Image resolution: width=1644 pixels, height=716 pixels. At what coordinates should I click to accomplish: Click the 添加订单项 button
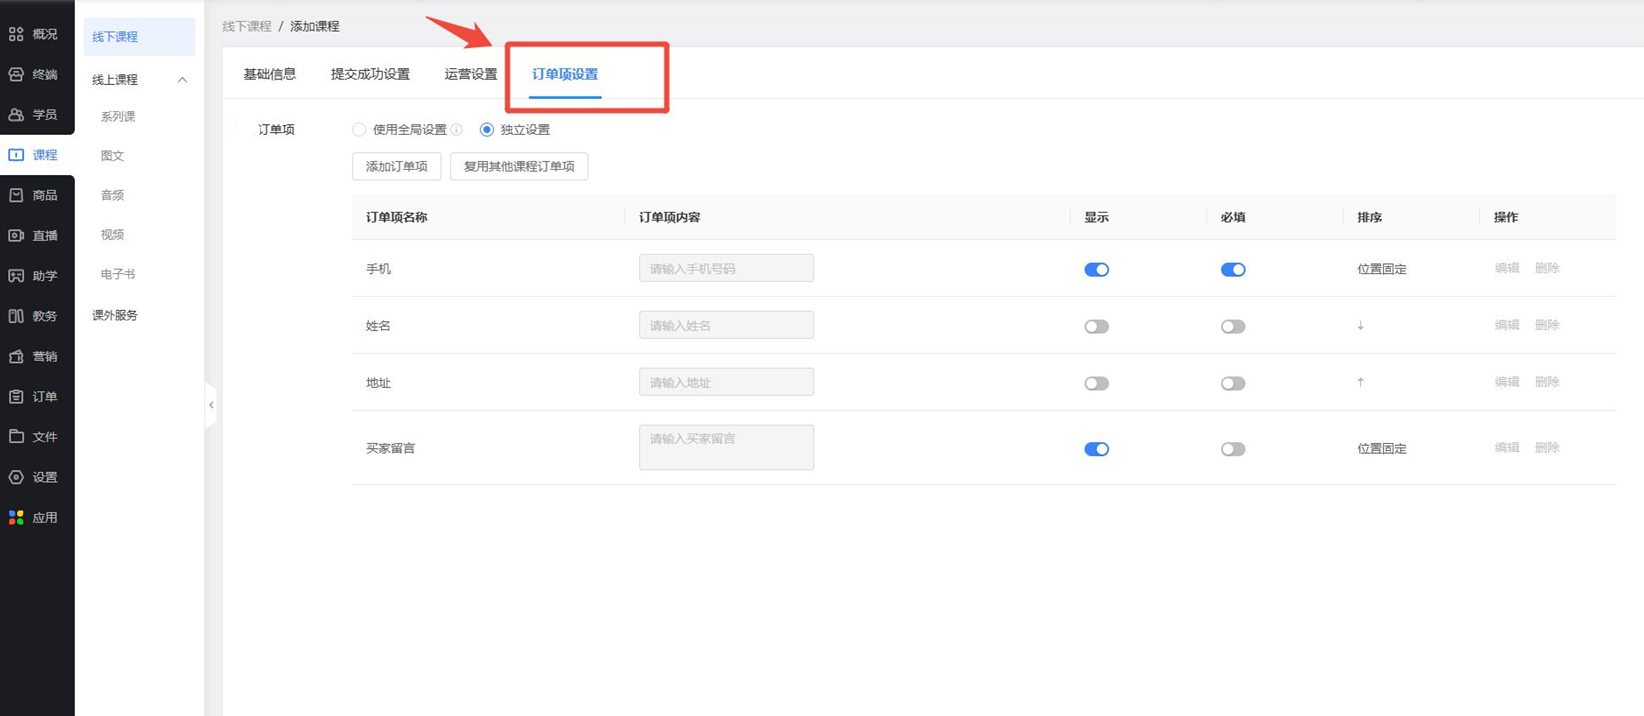tap(396, 167)
